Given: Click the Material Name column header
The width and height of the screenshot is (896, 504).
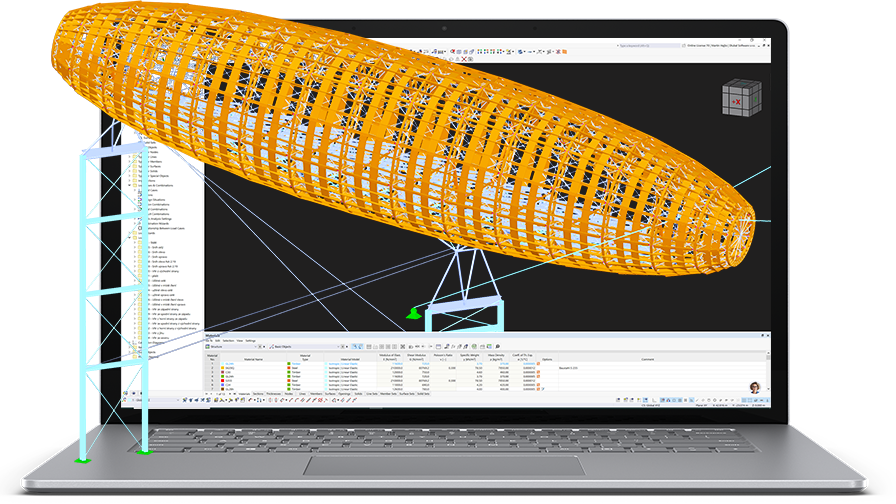Looking at the screenshot, I should [x=254, y=359].
